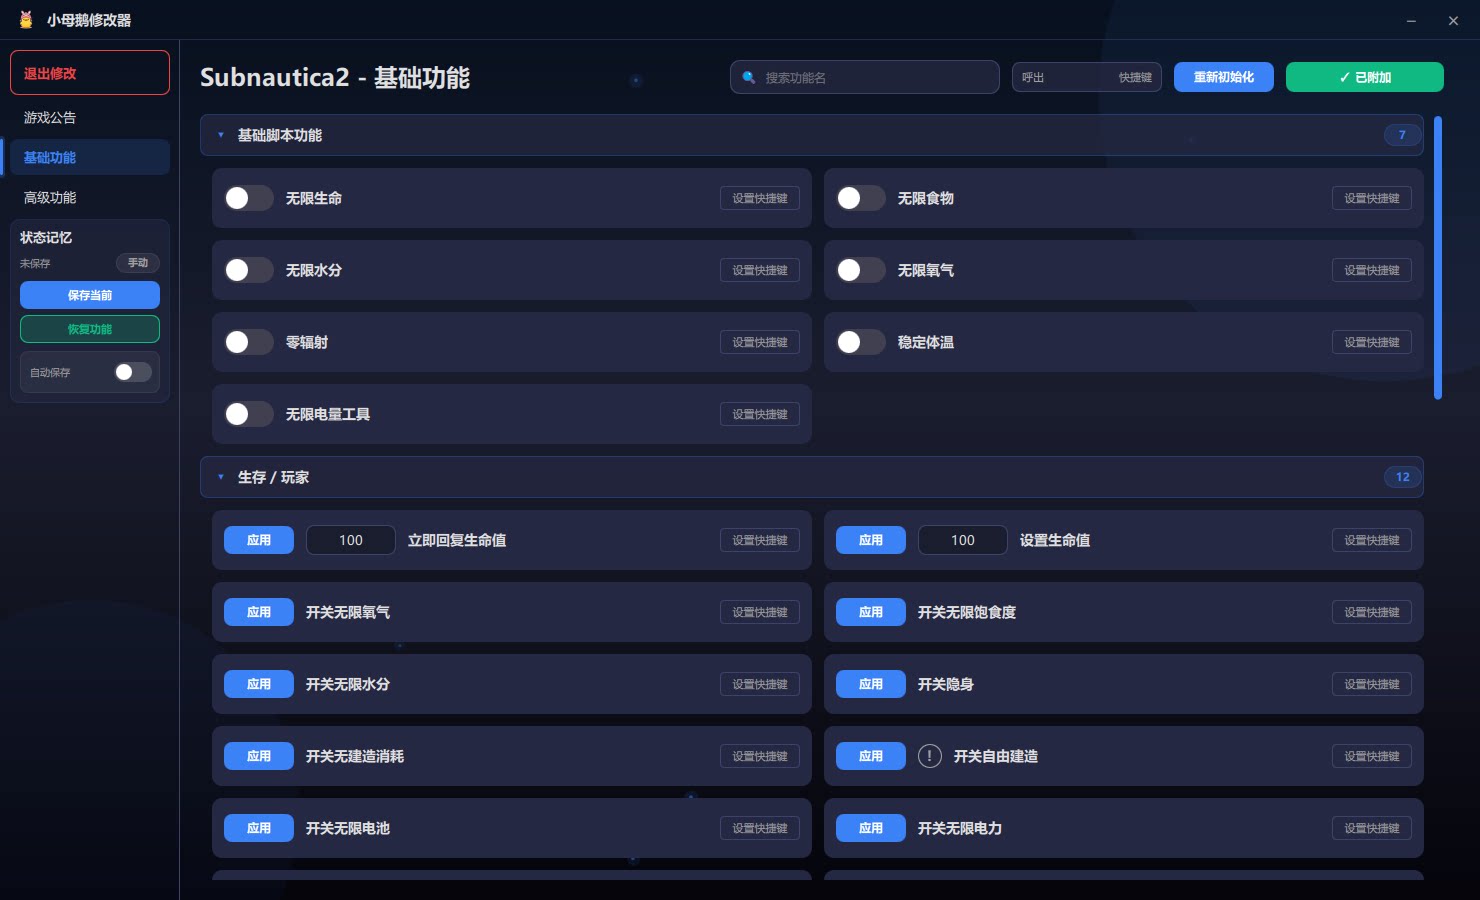This screenshot has width=1480, height=900.
Task: Set hotkey for 开关无限电力
Action: point(1372,828)
